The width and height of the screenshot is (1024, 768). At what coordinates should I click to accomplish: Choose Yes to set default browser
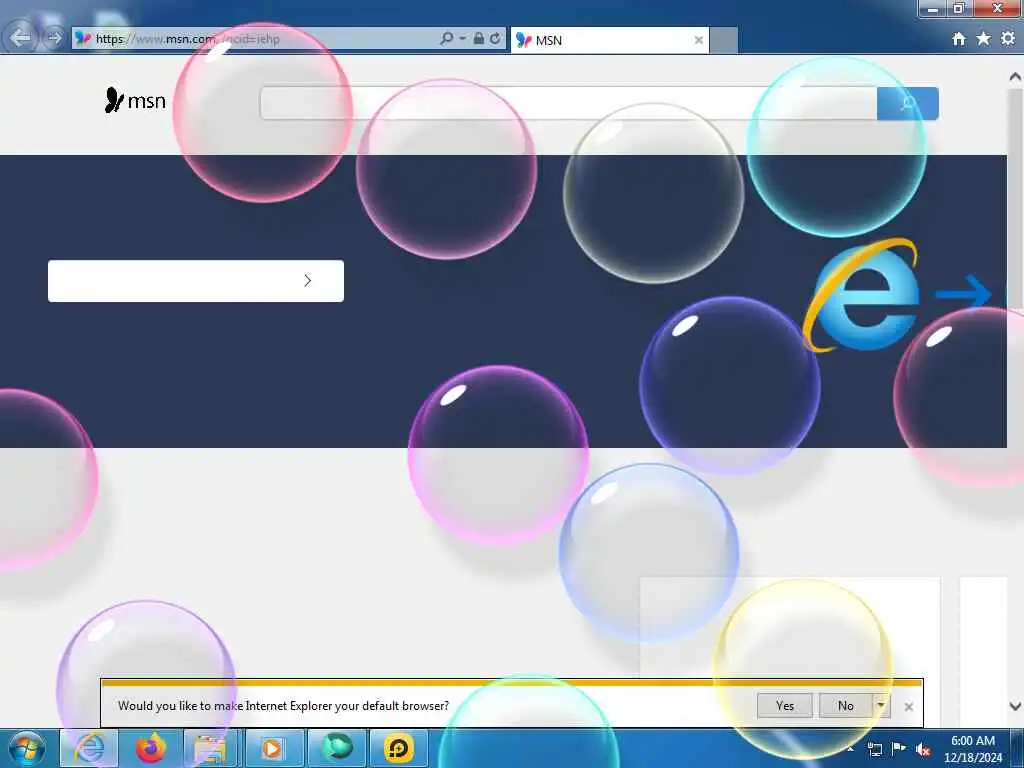[785, 705]
